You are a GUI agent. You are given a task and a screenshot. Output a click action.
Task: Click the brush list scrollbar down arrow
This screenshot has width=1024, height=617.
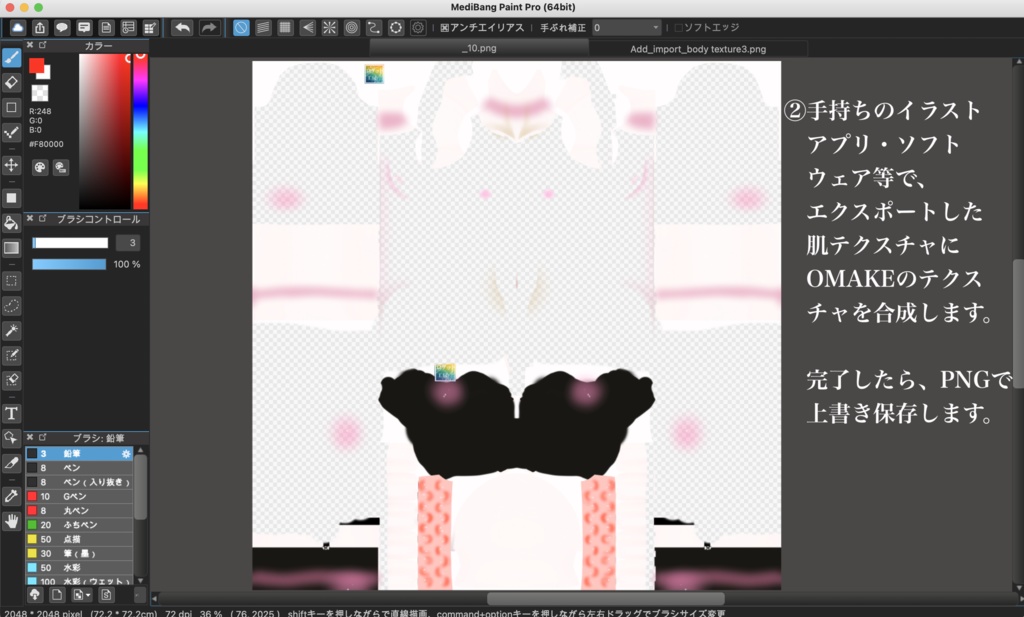point(140,580)
